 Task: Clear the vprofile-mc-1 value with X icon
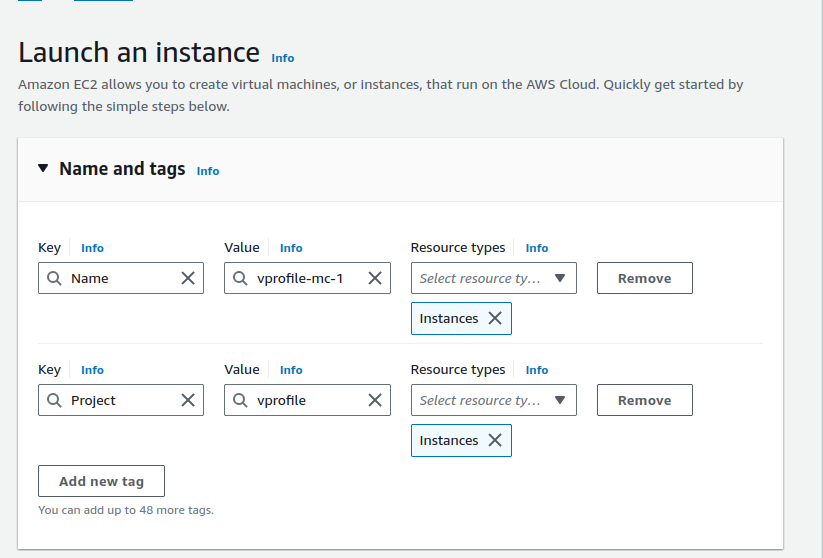tap(375, 278)
